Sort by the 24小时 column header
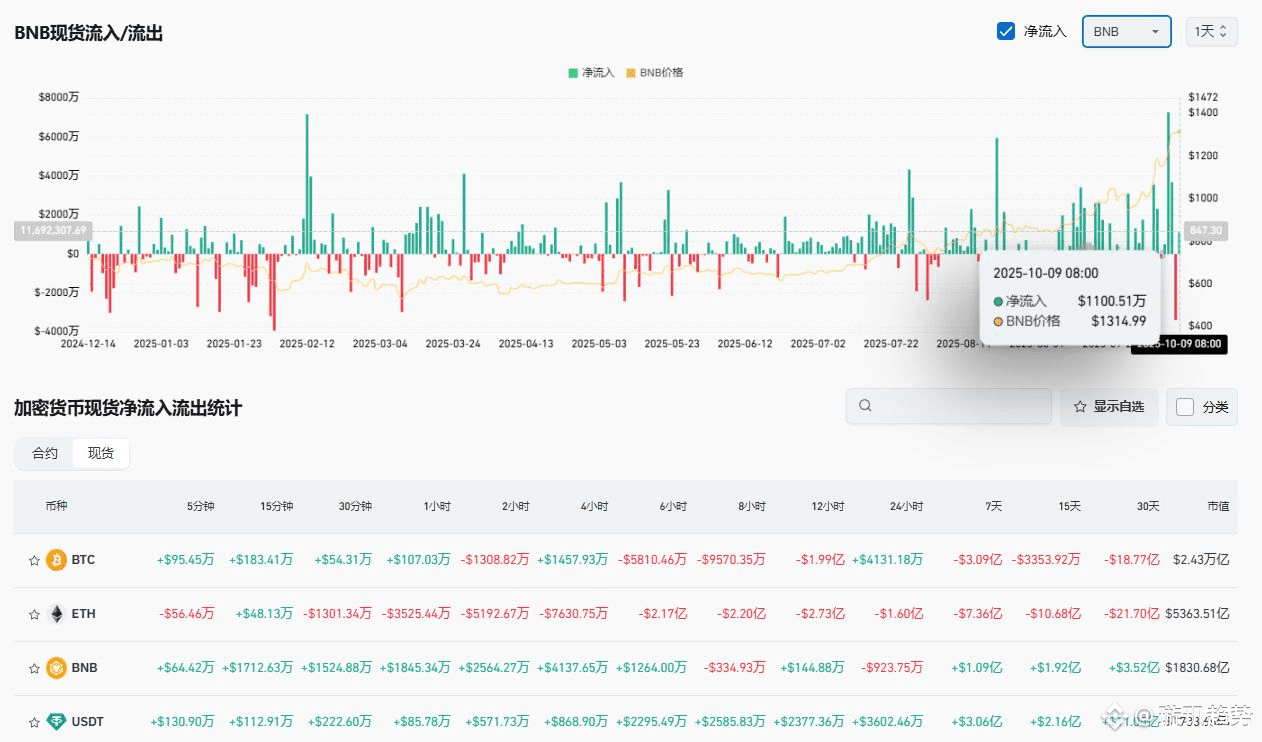This screenshot has width=1262, height=742. pos(906,506)
